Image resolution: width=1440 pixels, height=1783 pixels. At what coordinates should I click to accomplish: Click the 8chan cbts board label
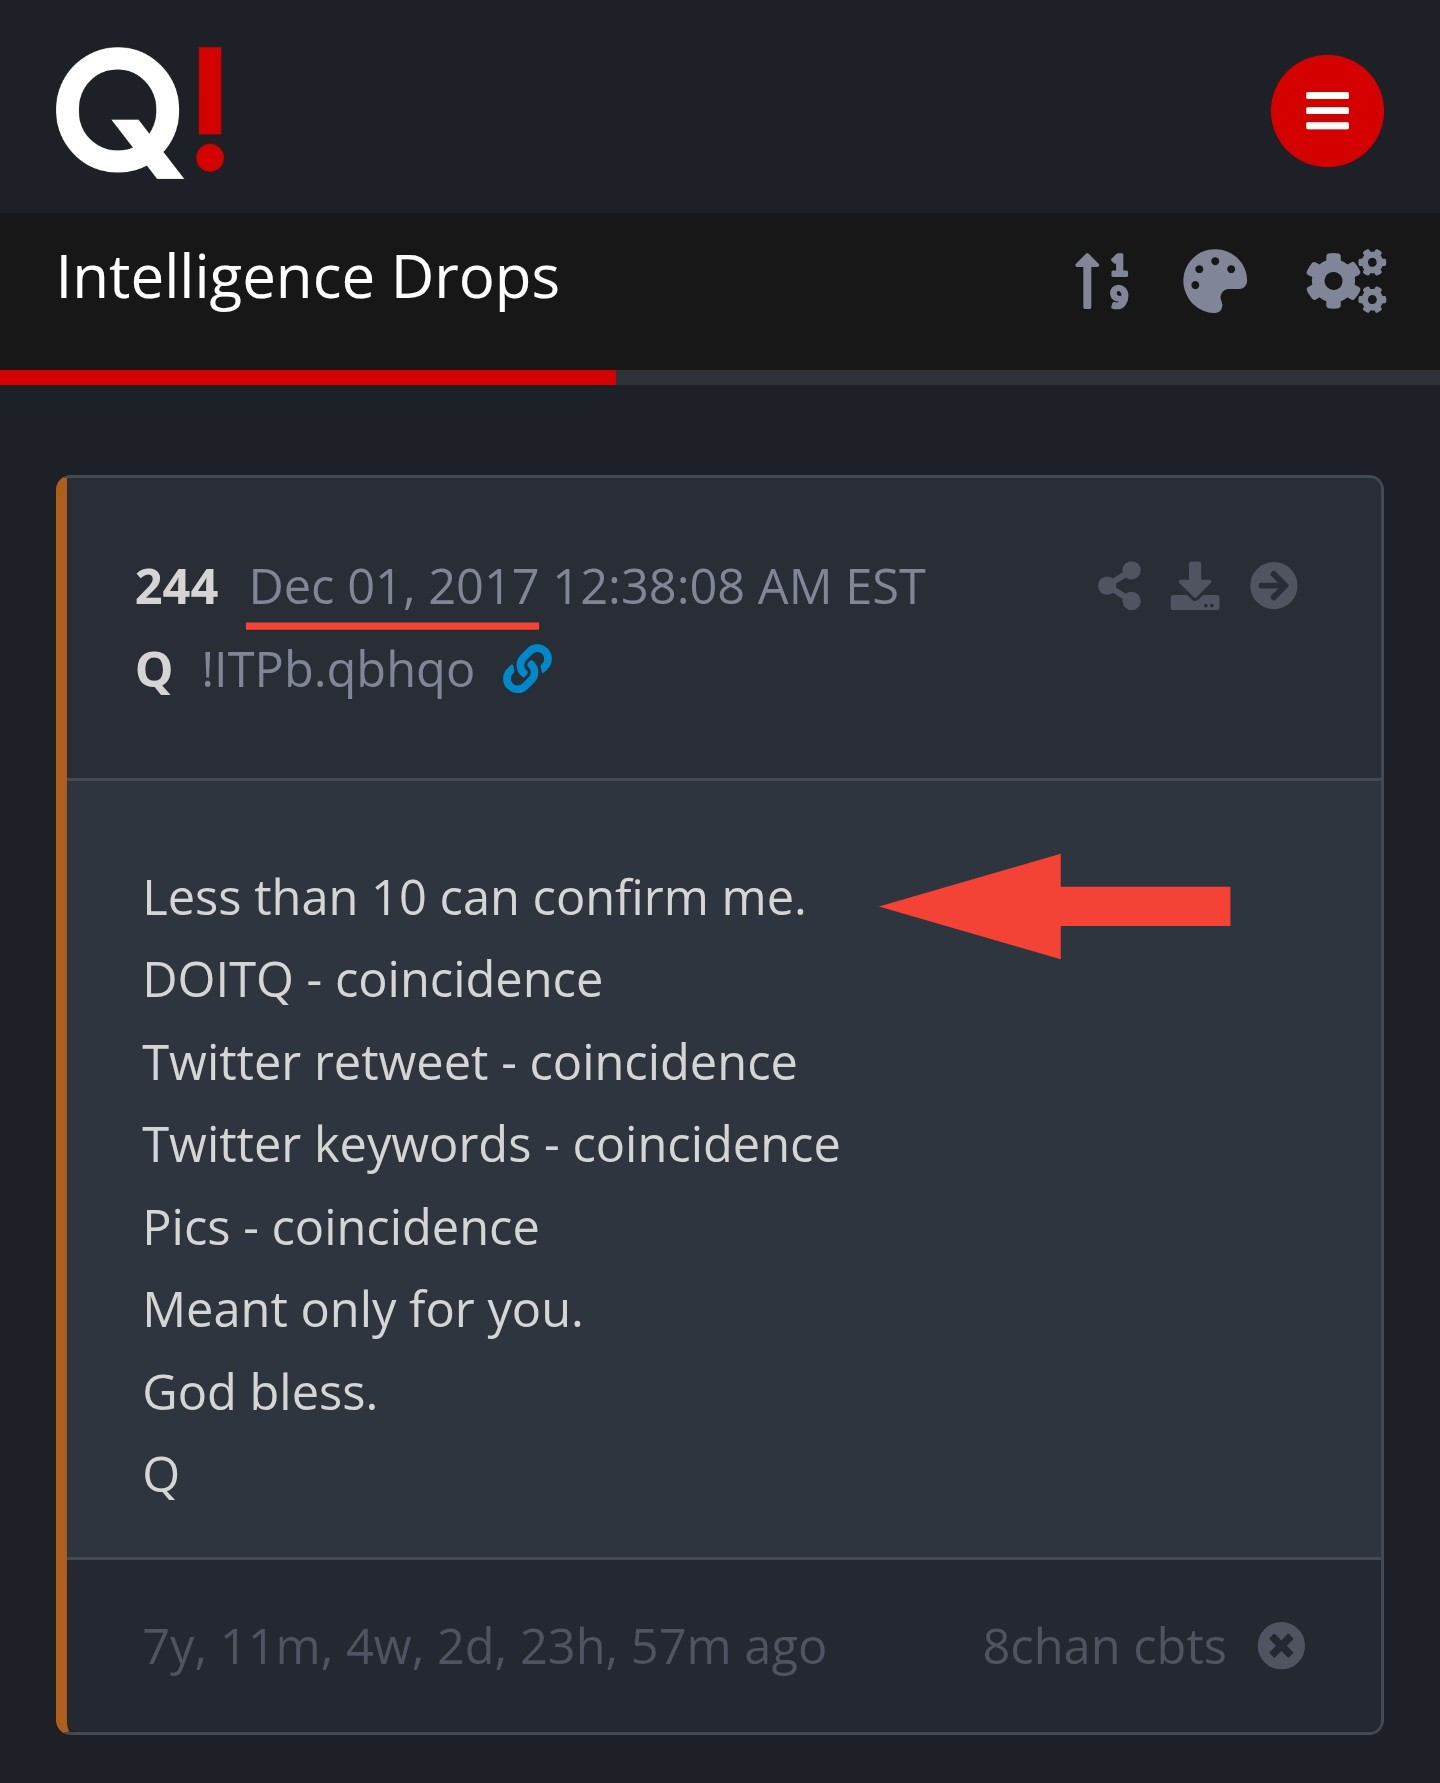coord(1104,1646)
